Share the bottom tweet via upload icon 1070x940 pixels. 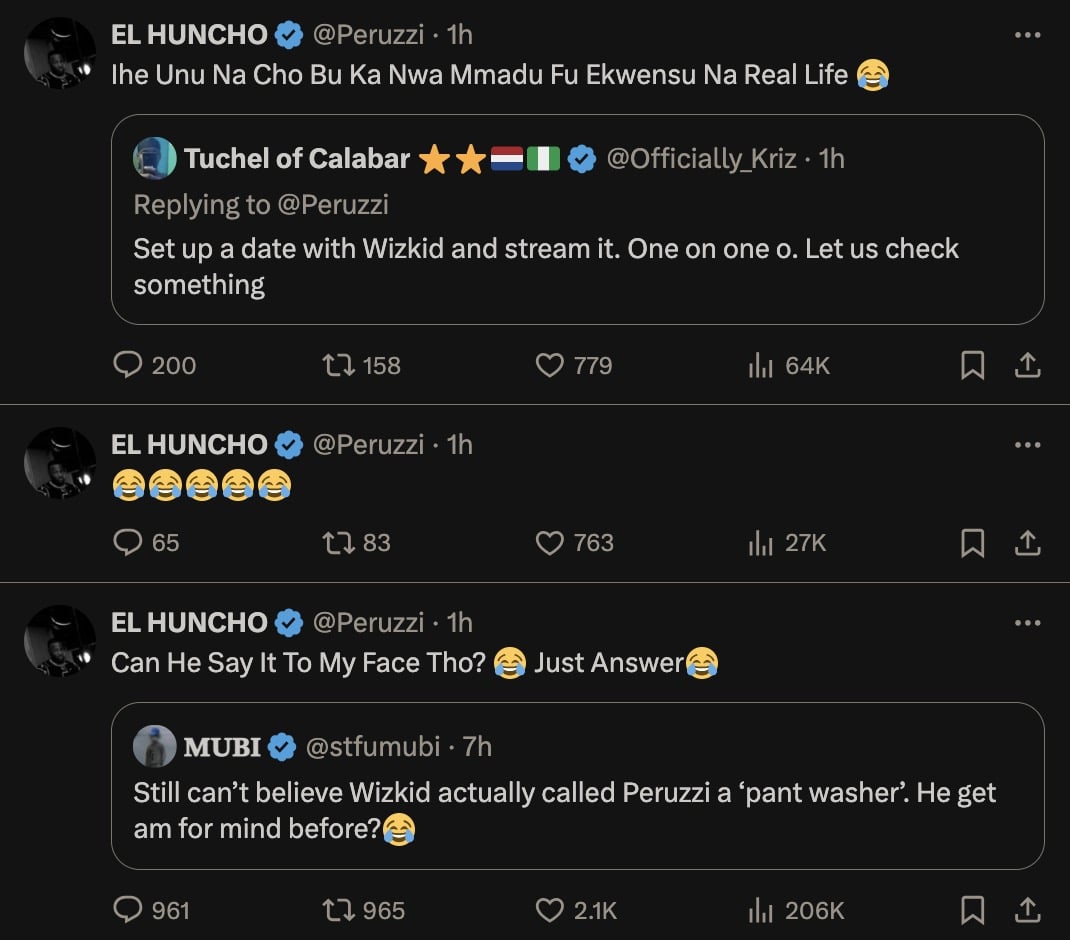click(1030, 910)
